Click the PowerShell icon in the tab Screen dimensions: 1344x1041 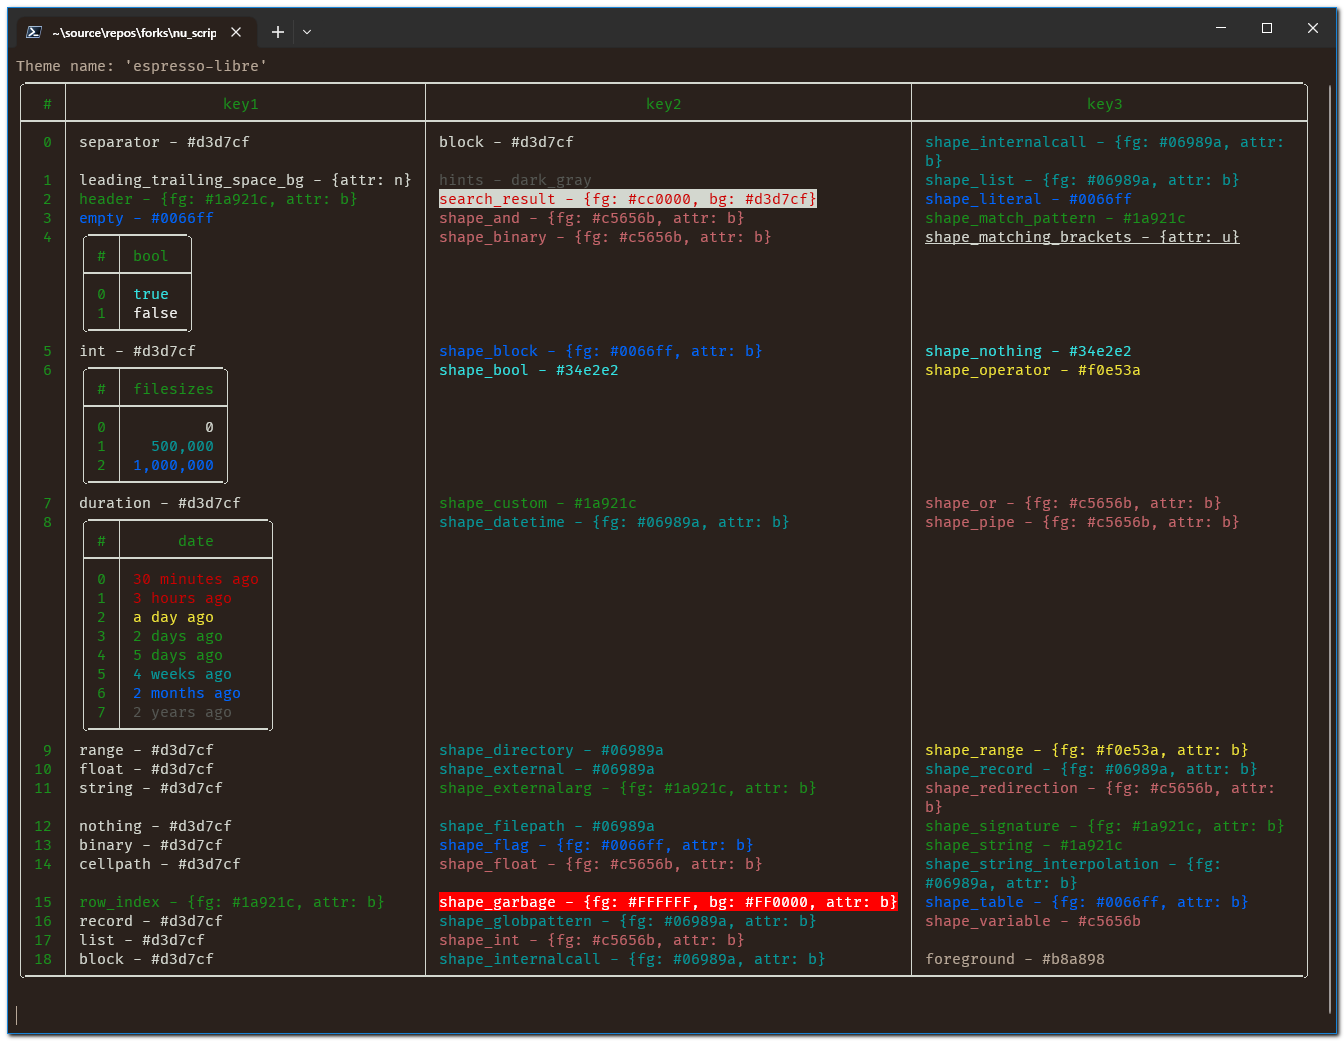click(x=33, y=32)
